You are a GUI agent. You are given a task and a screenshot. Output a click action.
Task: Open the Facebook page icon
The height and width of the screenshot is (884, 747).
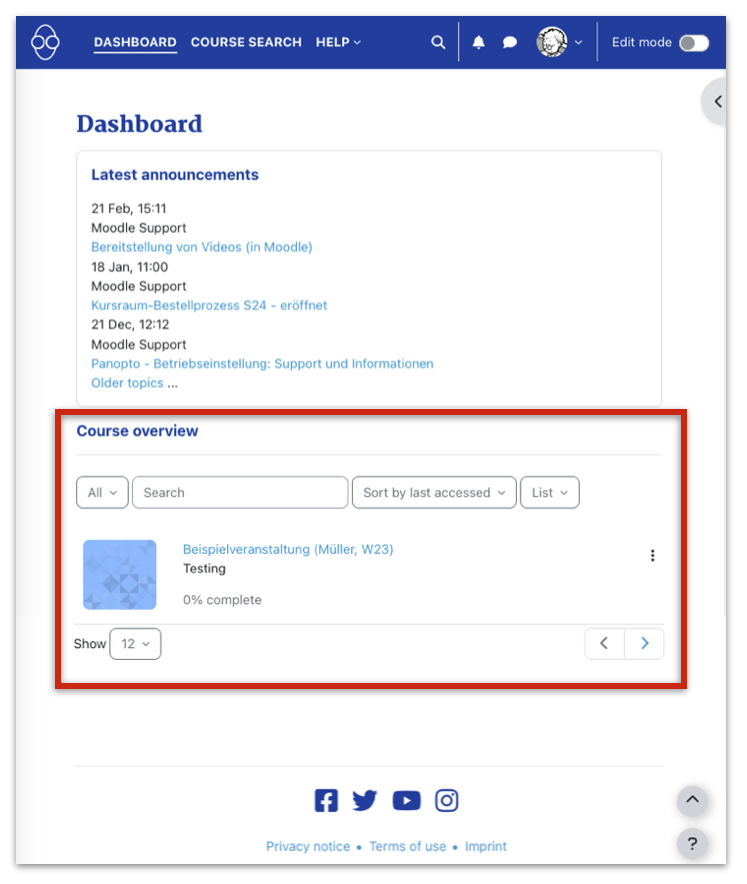326,800
